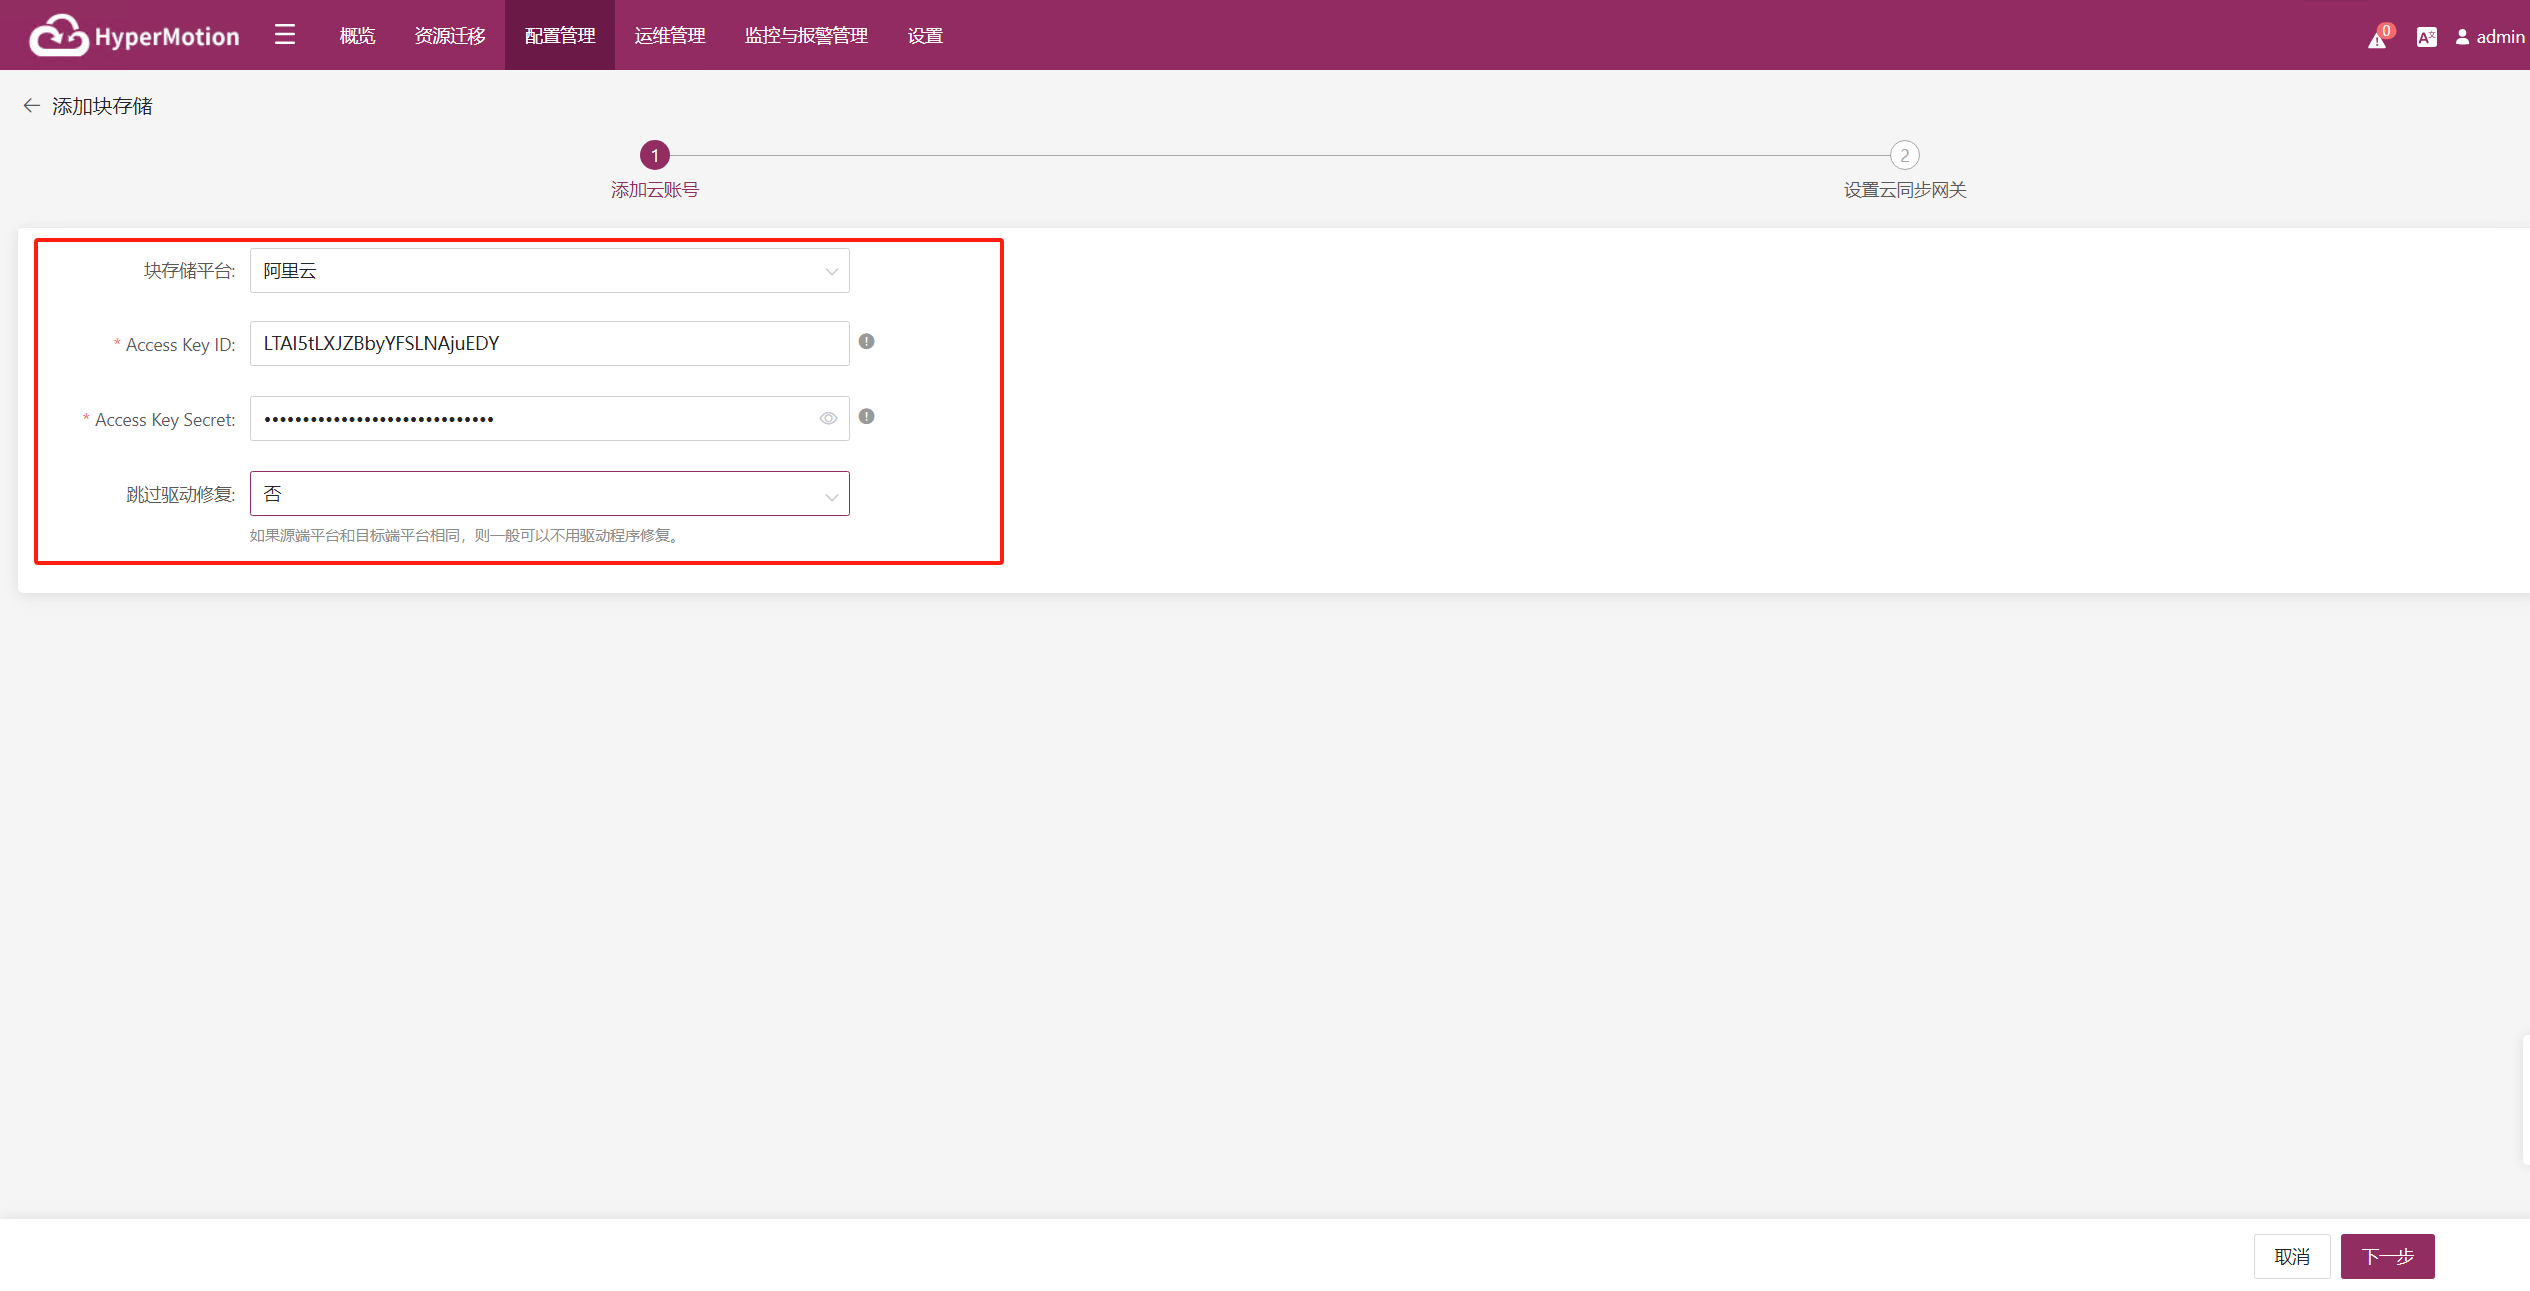The width and height of the screenshot is (2530, 1291).
Task: Click the 取消 button
Action: click(2291, 1256)
